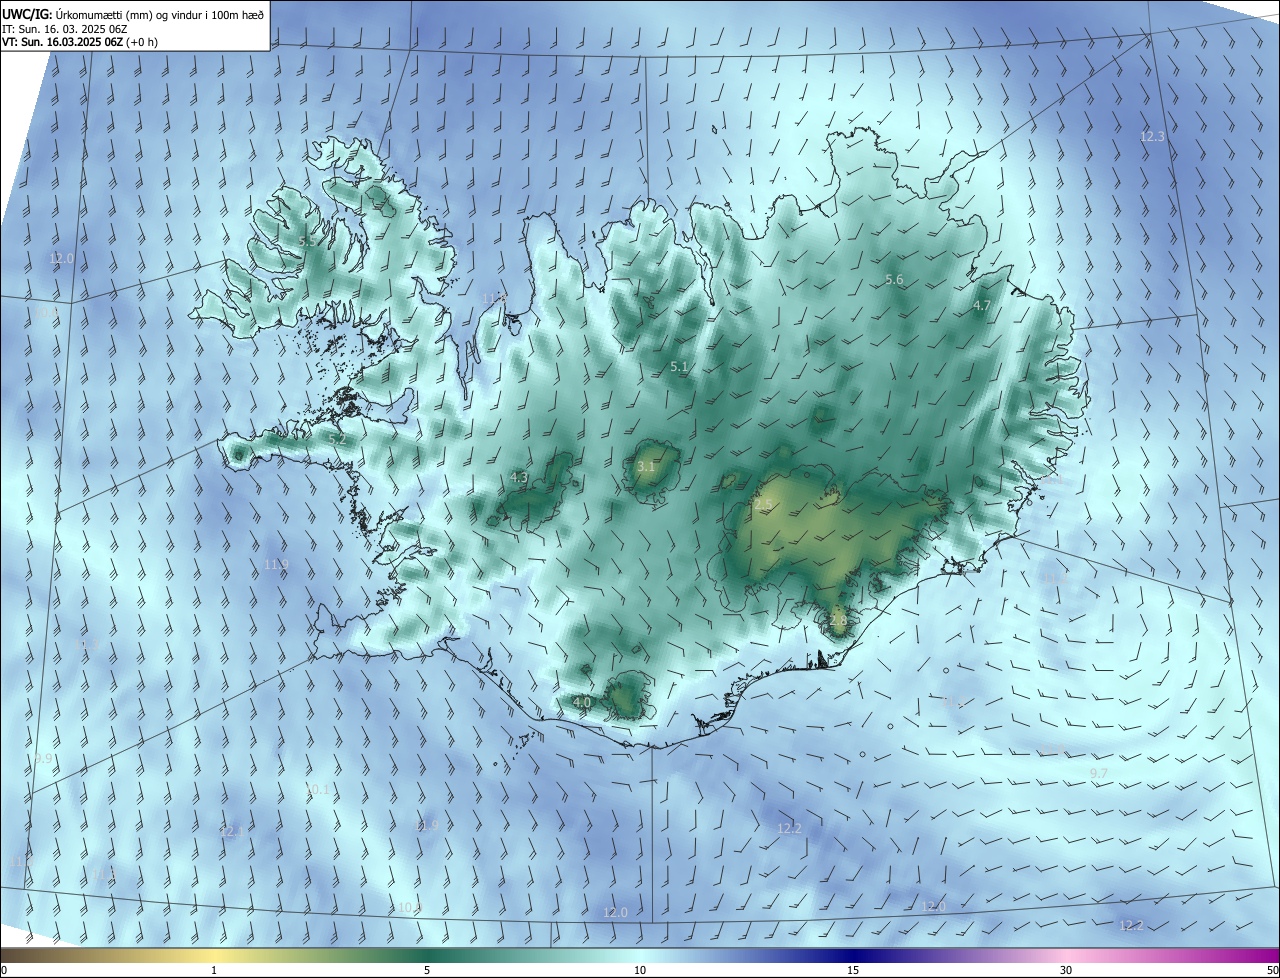Click the 5.5 value on the map
The height and width of the screenshot is (978, 1280).
(307, 241)
